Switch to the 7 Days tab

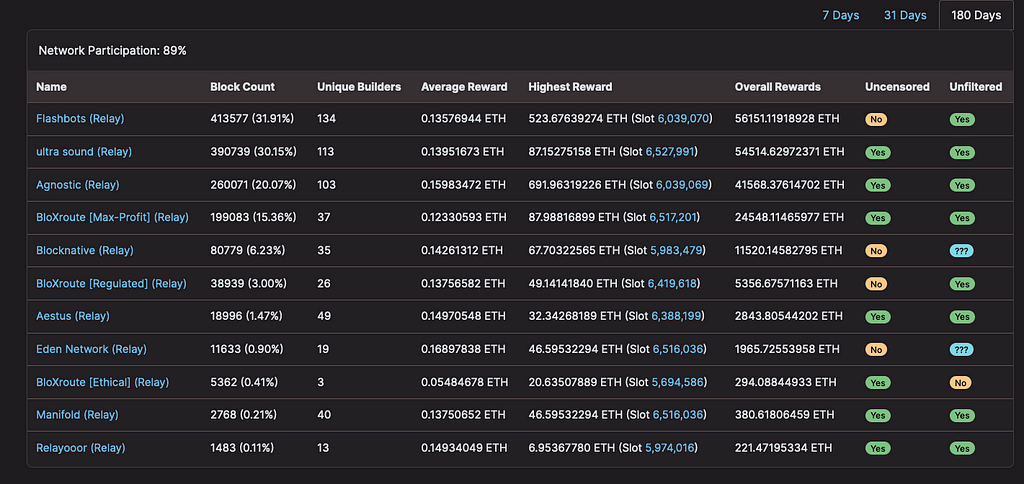coord(840,15)
